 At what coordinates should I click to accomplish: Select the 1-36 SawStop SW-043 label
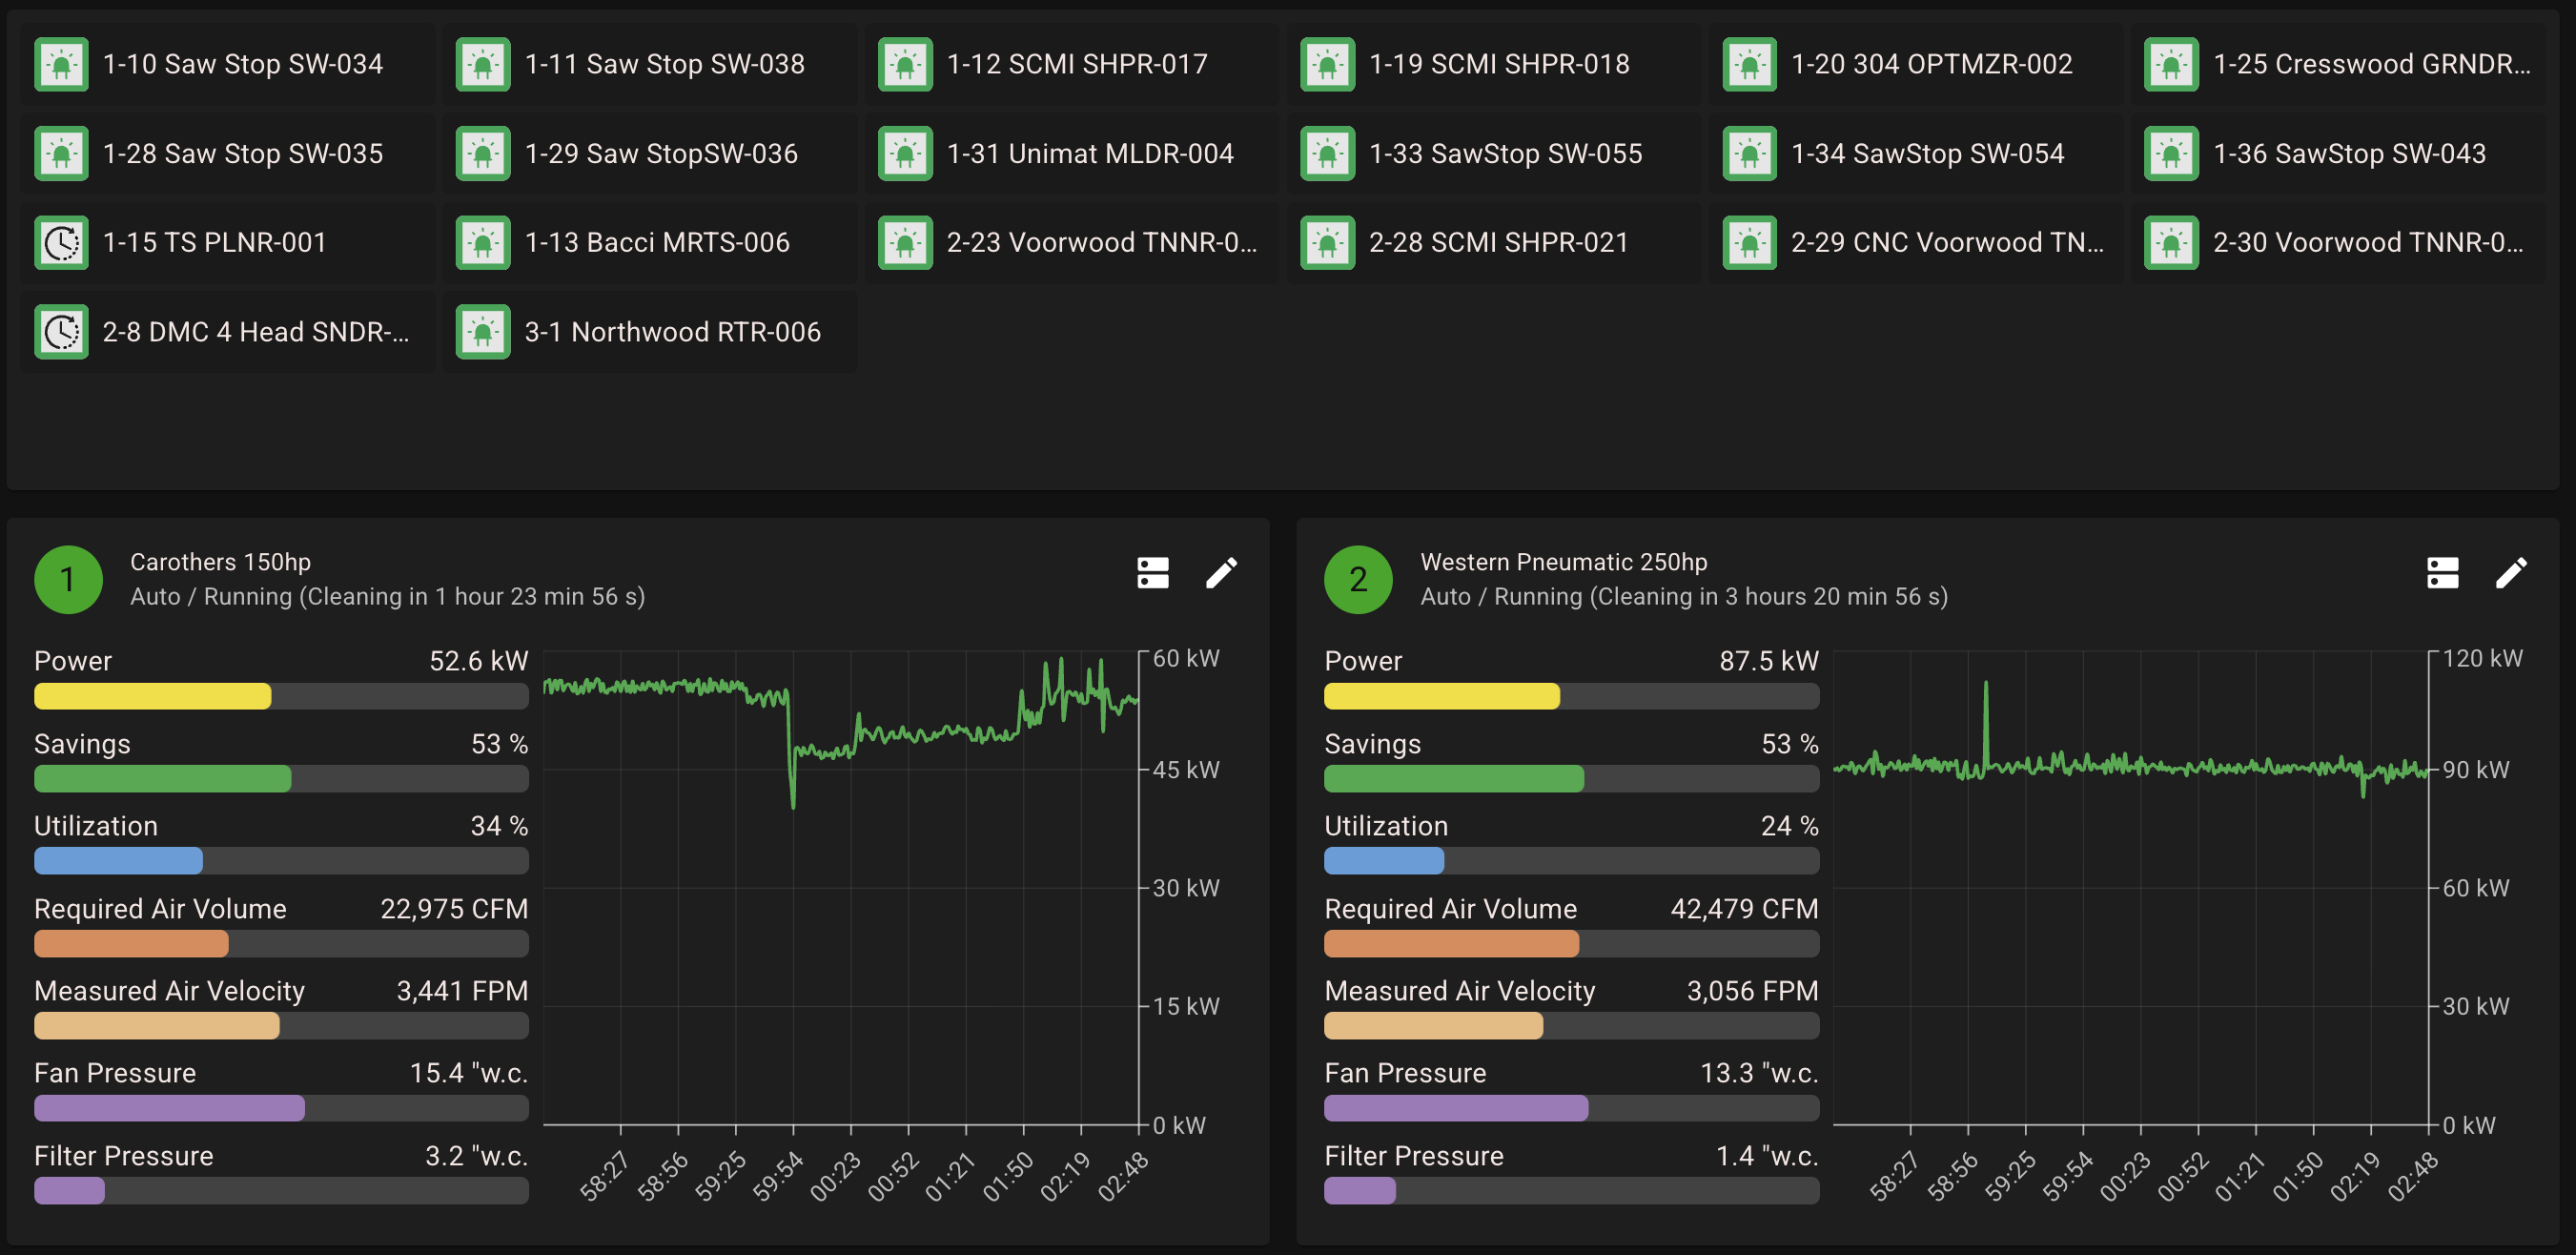2349,153
